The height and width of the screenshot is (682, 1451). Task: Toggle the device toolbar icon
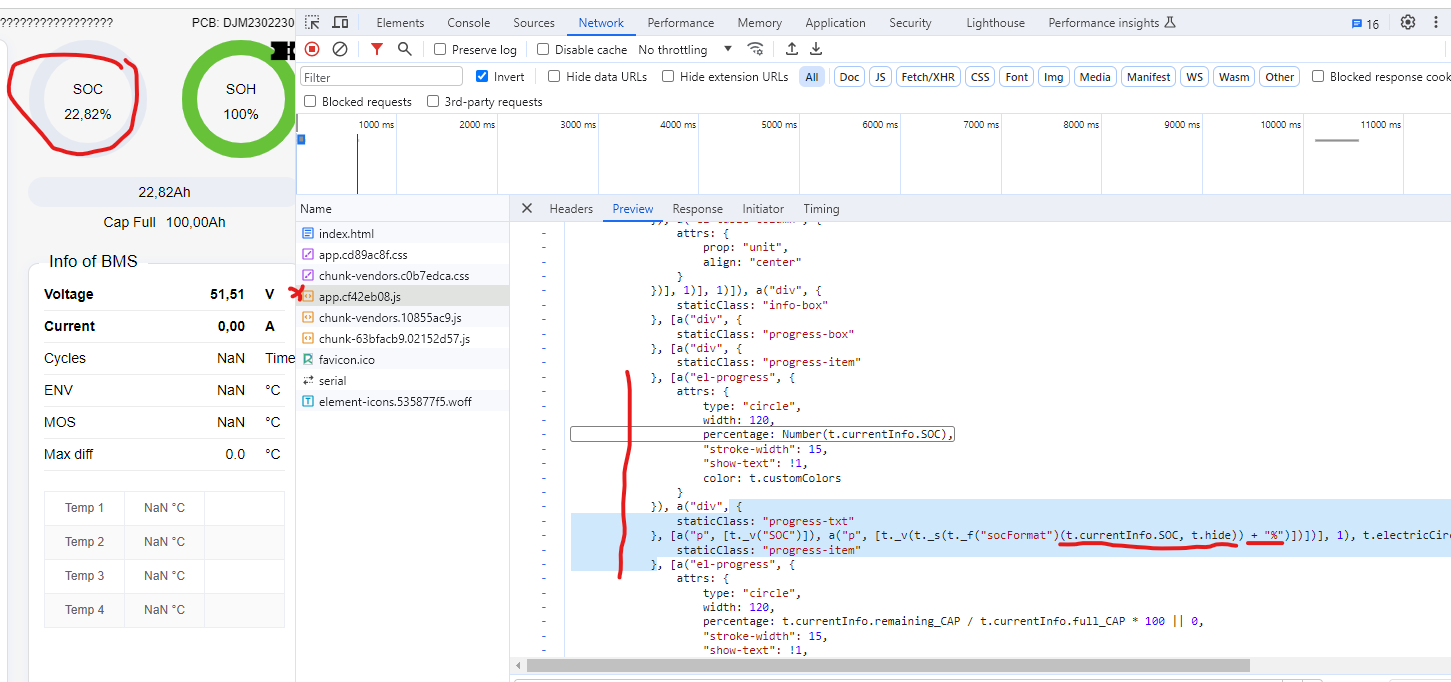tap(340, 22)
